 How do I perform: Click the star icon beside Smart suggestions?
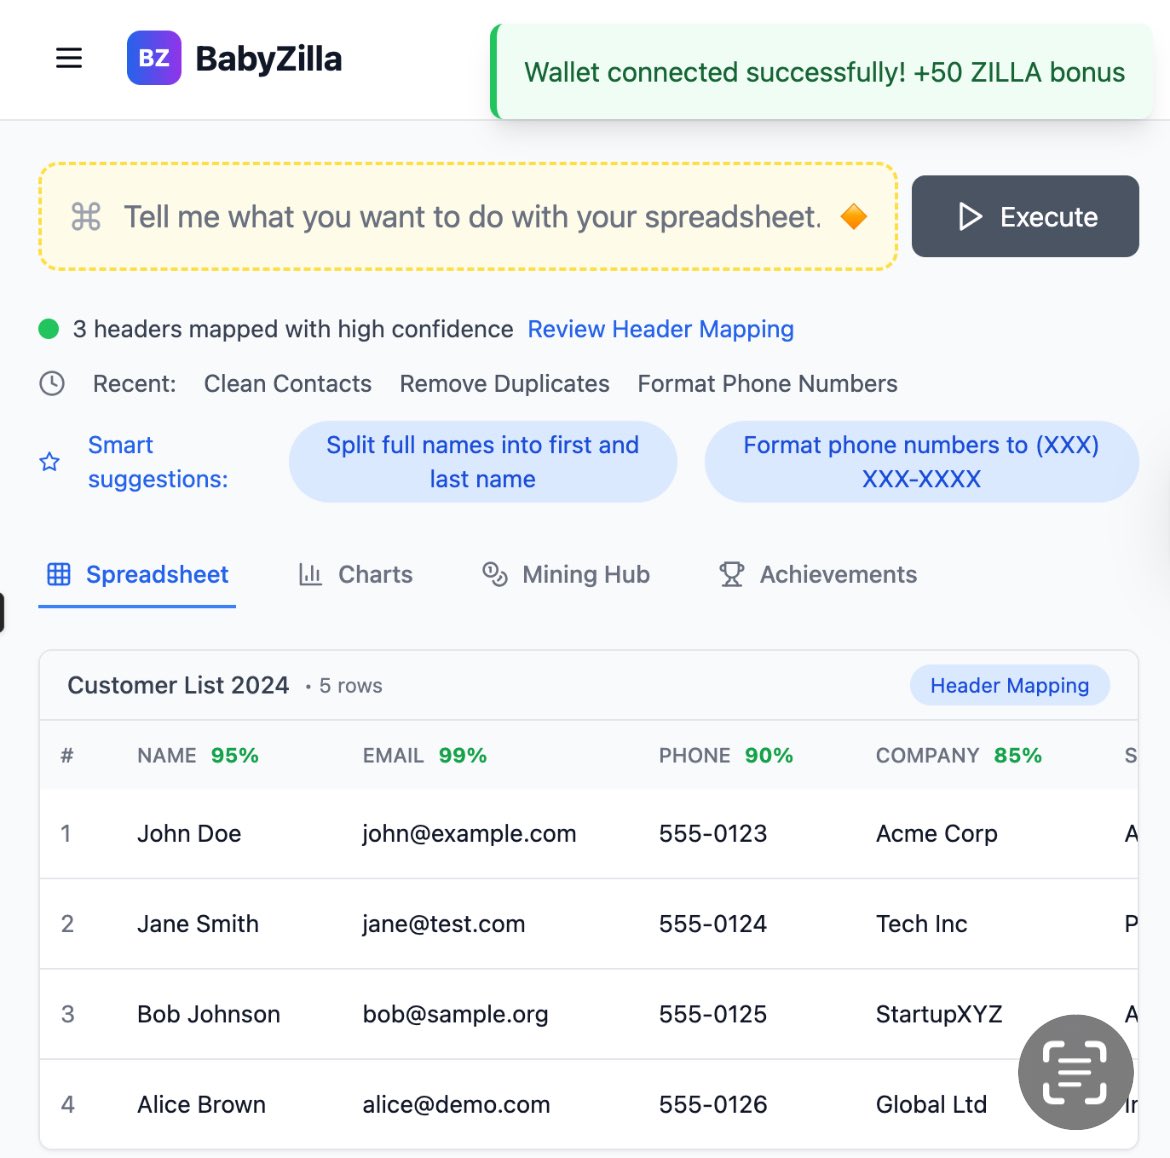pos(49,462)
